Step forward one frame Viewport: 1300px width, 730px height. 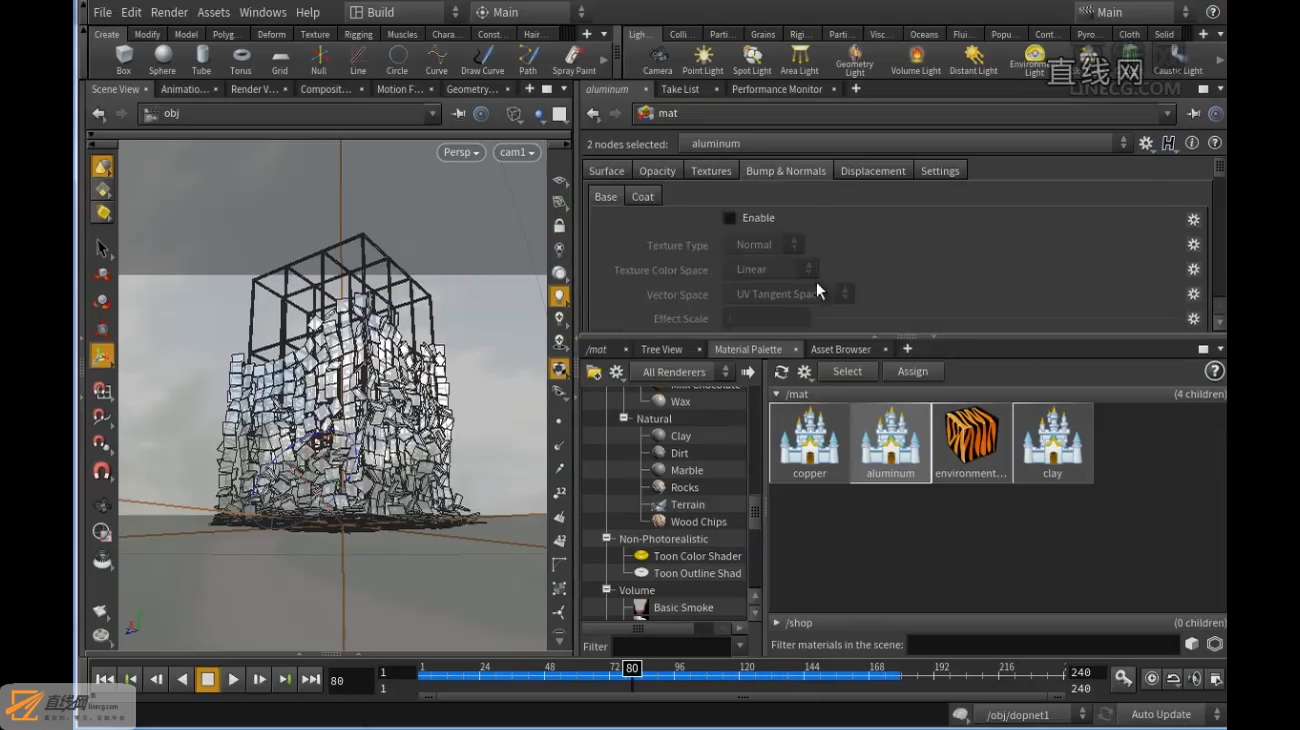pos(259,680)
